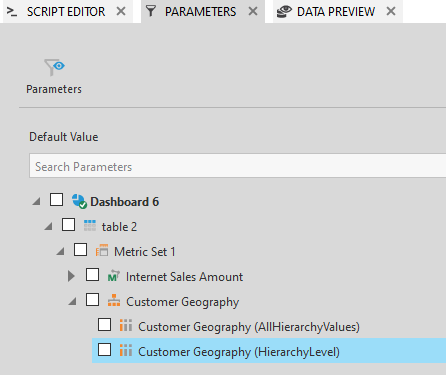Collapse the table 2 node
This screenshot has width=446, height=375.
point(49,227)
